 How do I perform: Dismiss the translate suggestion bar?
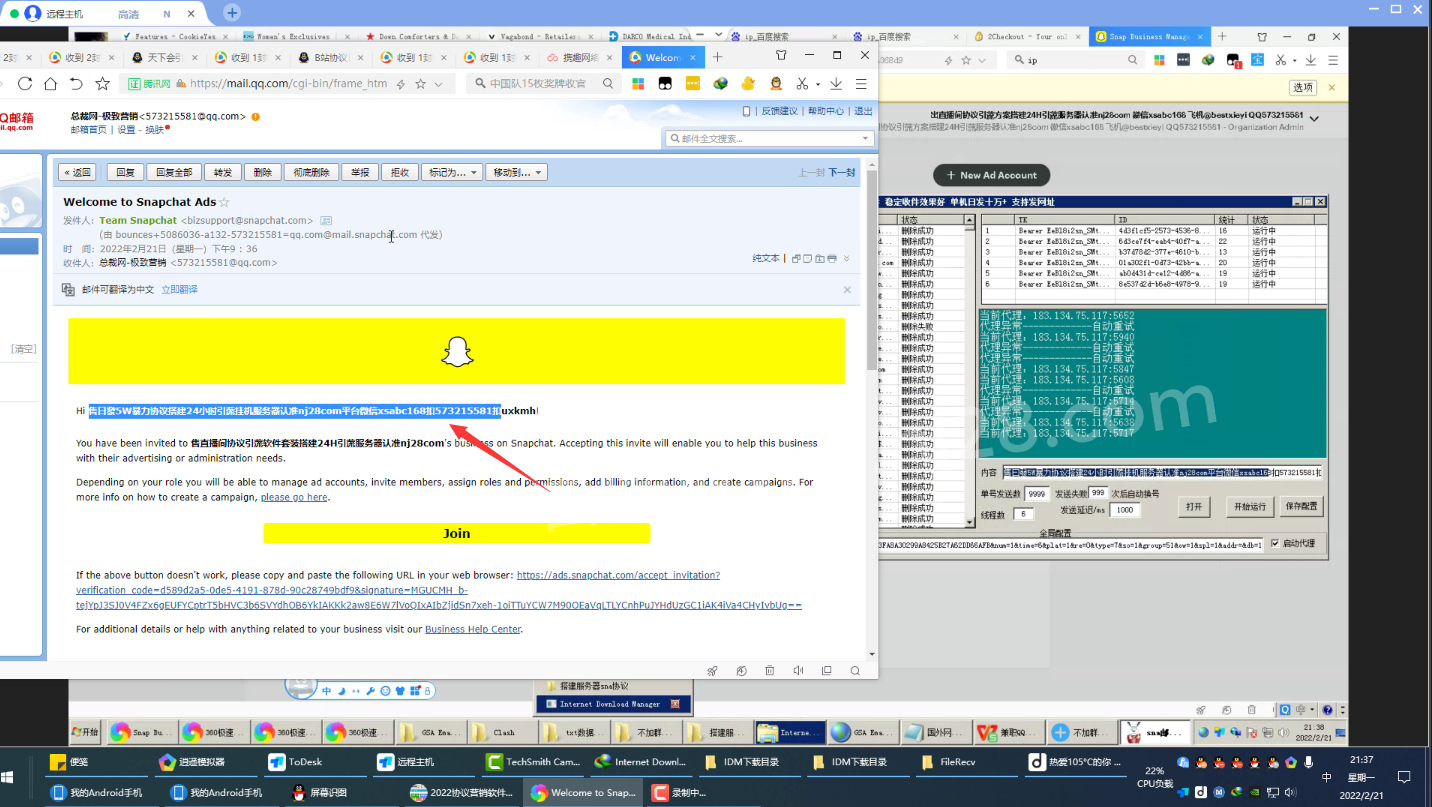click(x=847, y=290)
